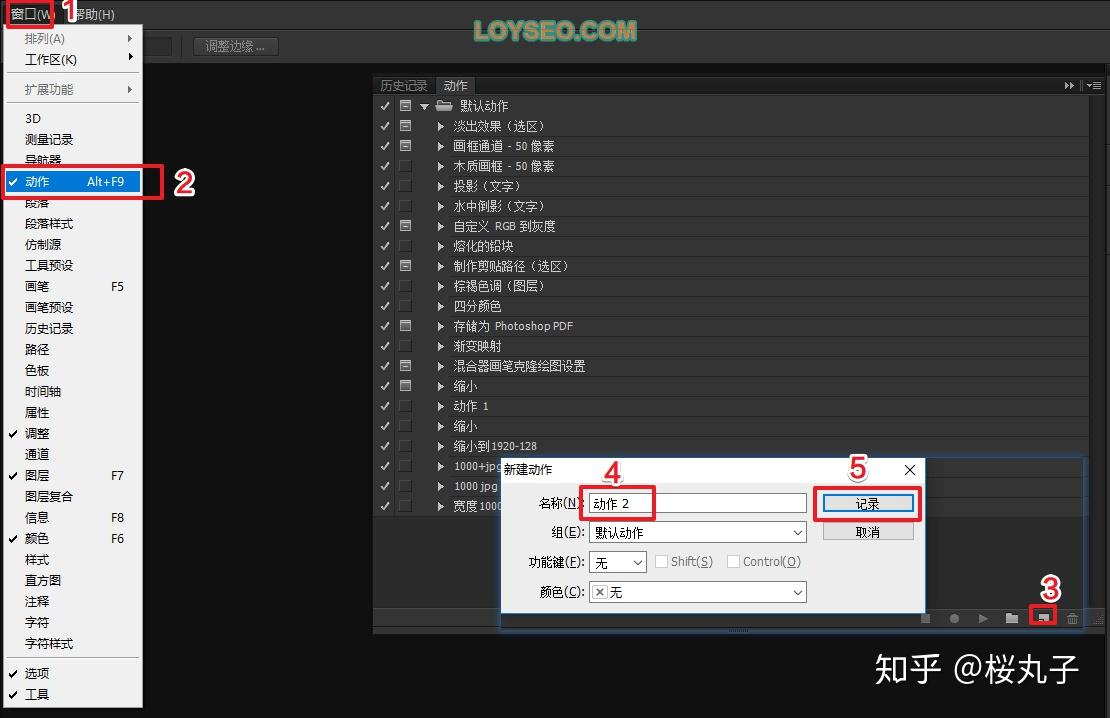Tick the Control(O) checkbox

click(733, 562)
